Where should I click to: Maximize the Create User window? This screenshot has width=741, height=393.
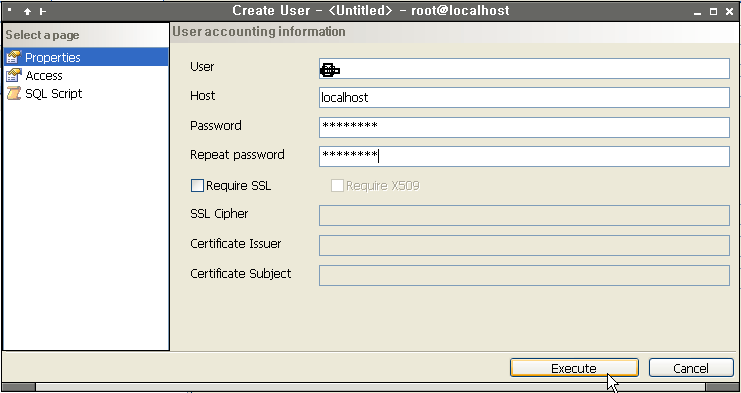(x=713, y=11)
